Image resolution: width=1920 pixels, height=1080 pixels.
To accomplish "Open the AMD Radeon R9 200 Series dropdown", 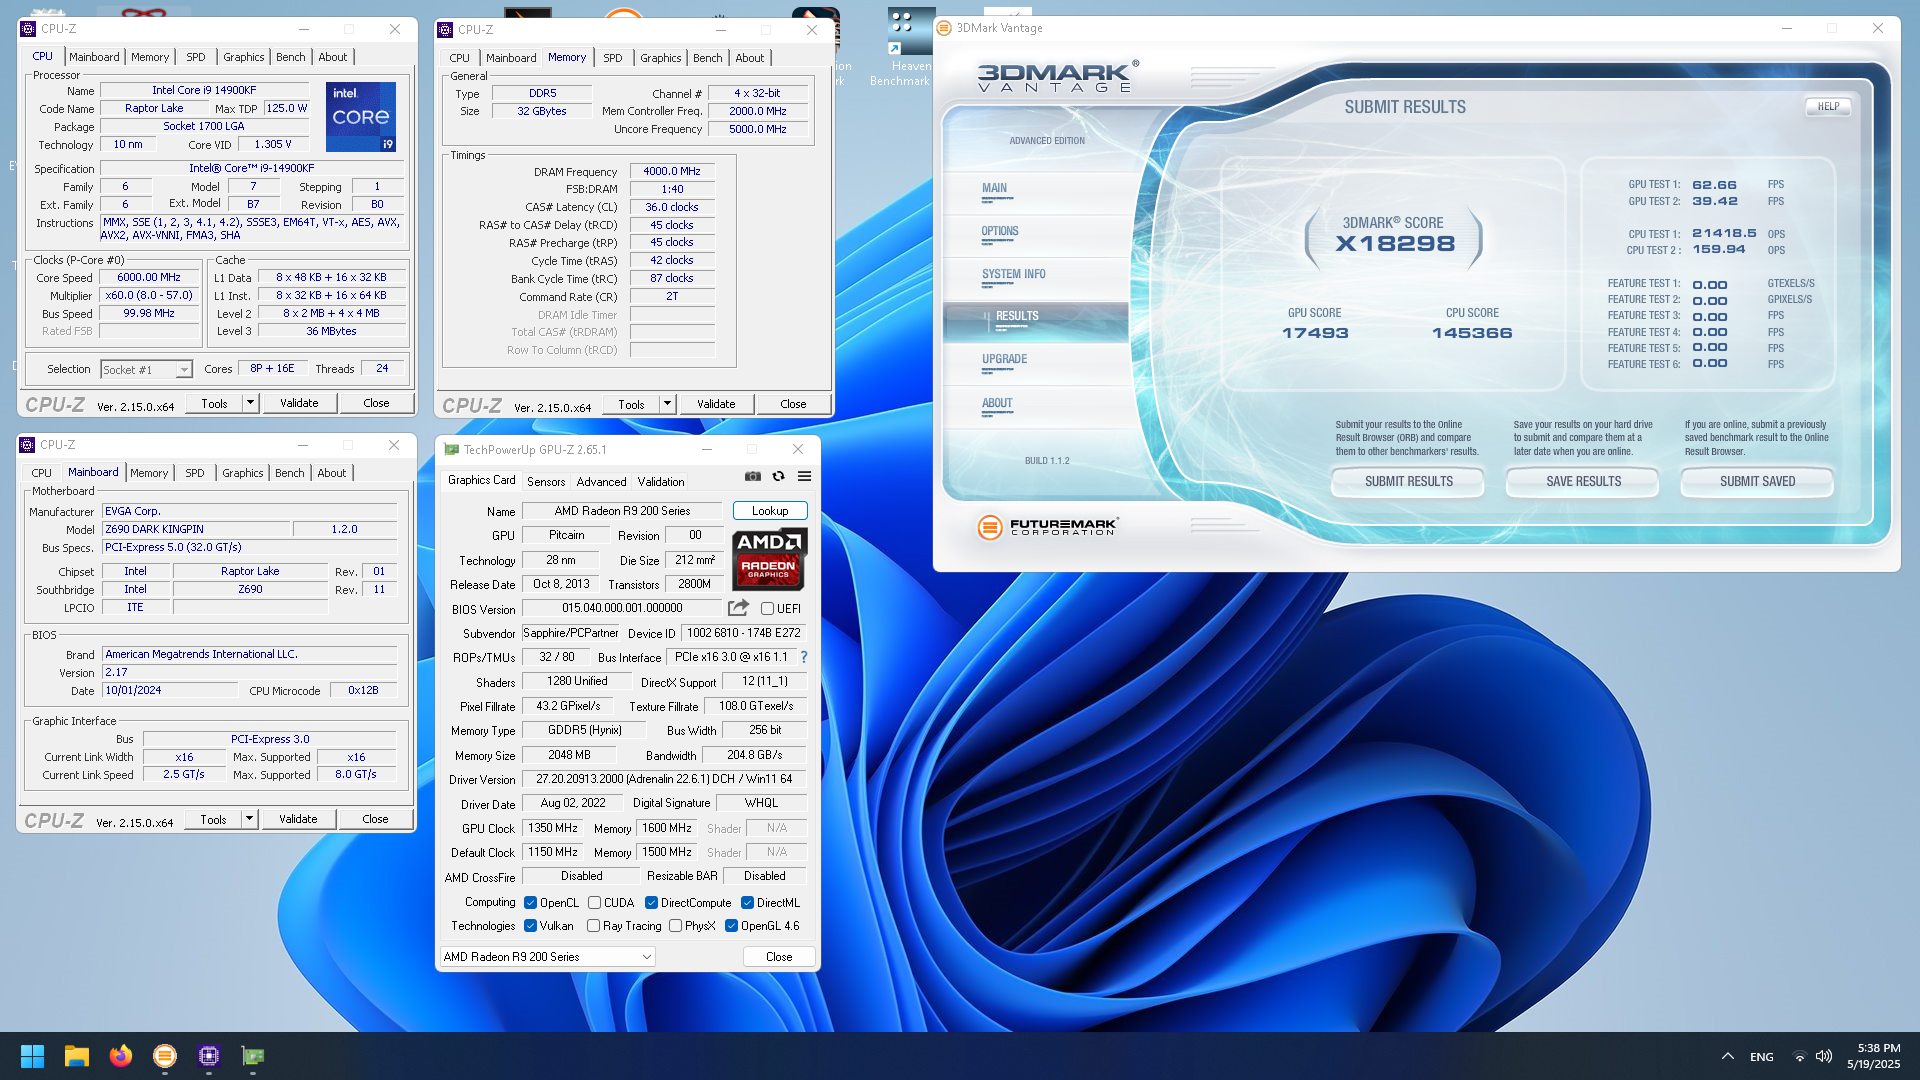I will click(548, 957).
